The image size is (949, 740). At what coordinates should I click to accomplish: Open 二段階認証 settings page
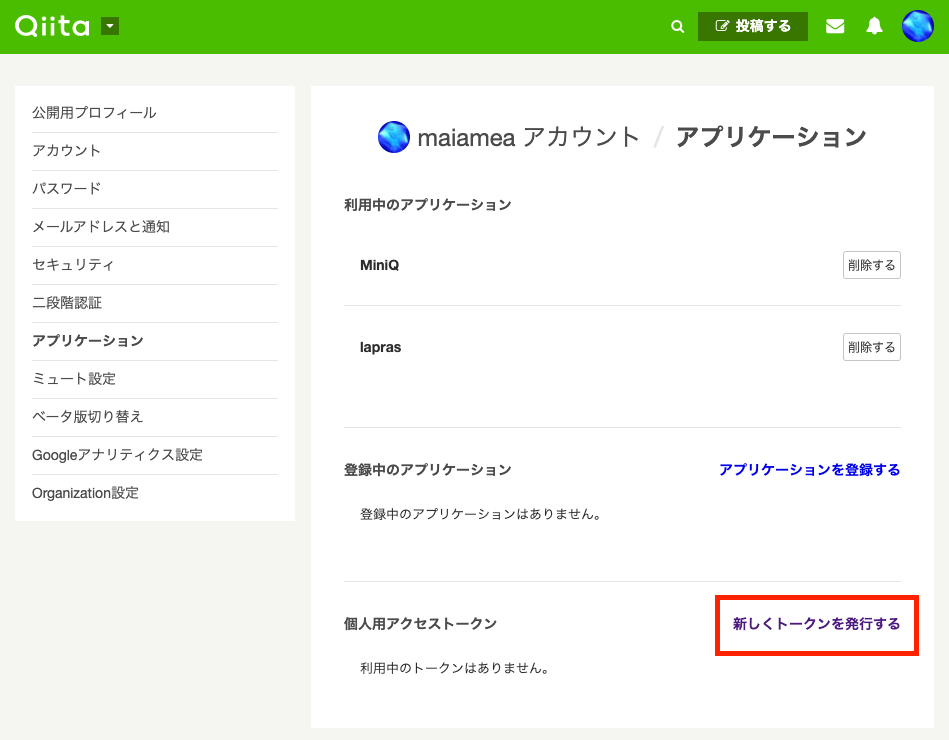click(x=67, y=303)
